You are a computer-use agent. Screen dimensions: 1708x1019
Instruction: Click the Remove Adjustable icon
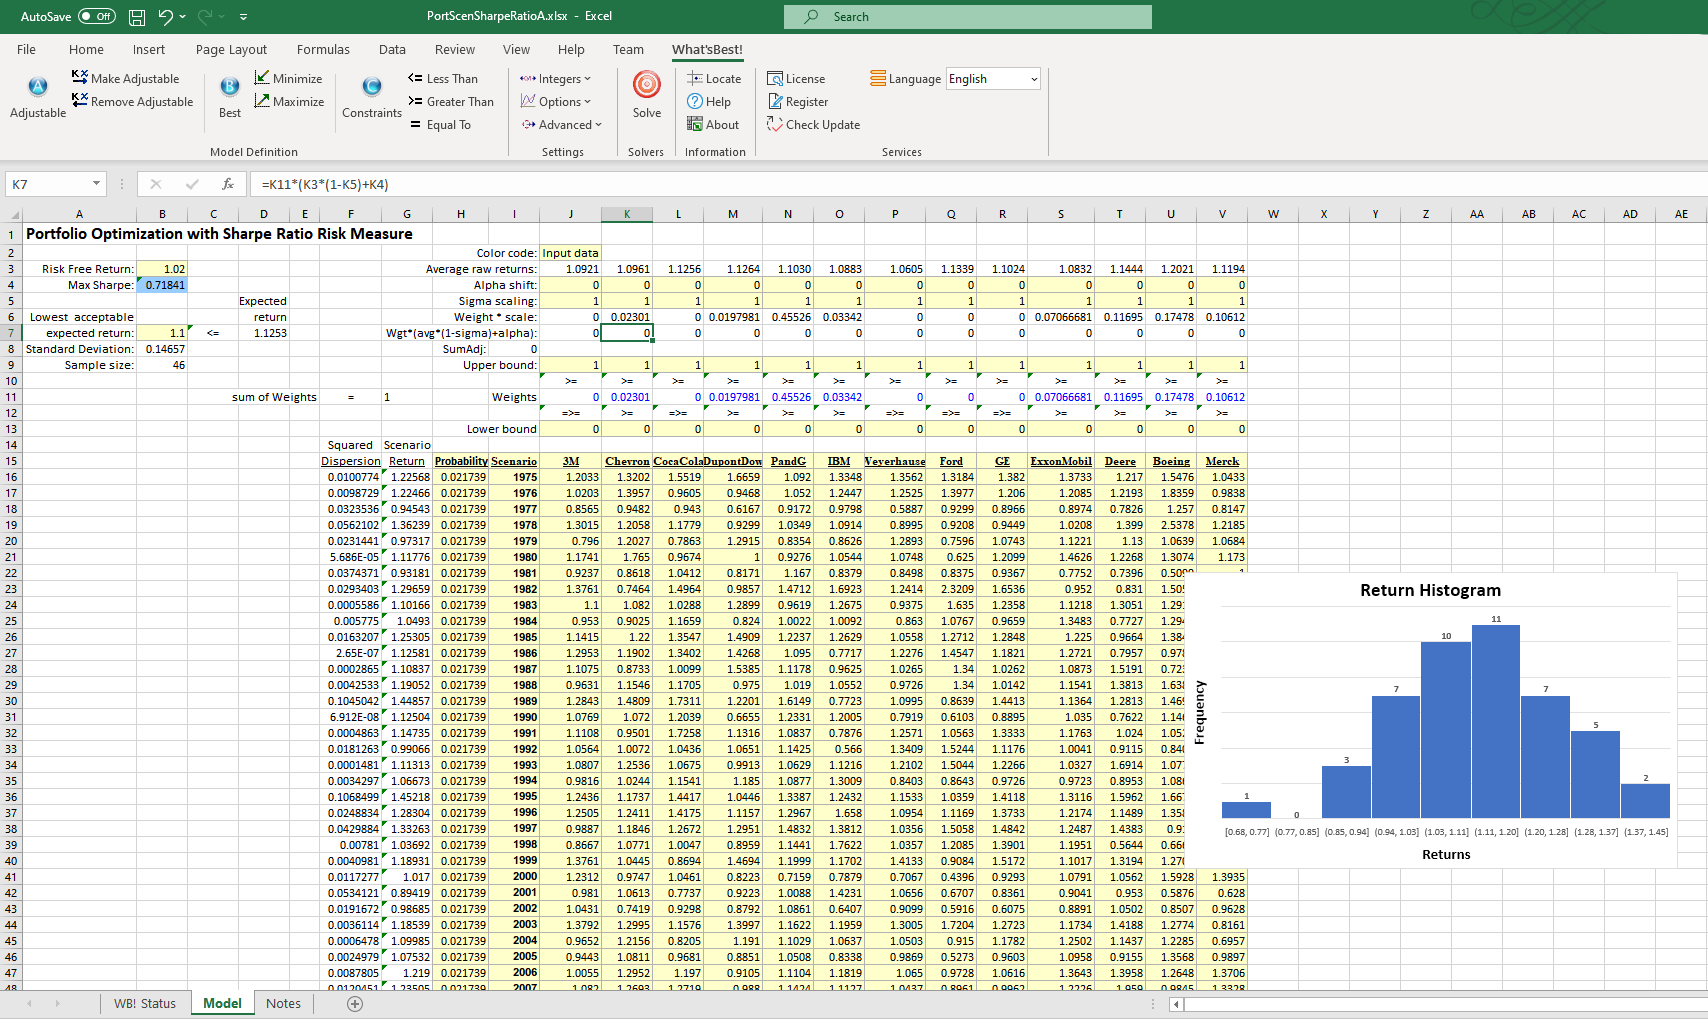[80, 101]
